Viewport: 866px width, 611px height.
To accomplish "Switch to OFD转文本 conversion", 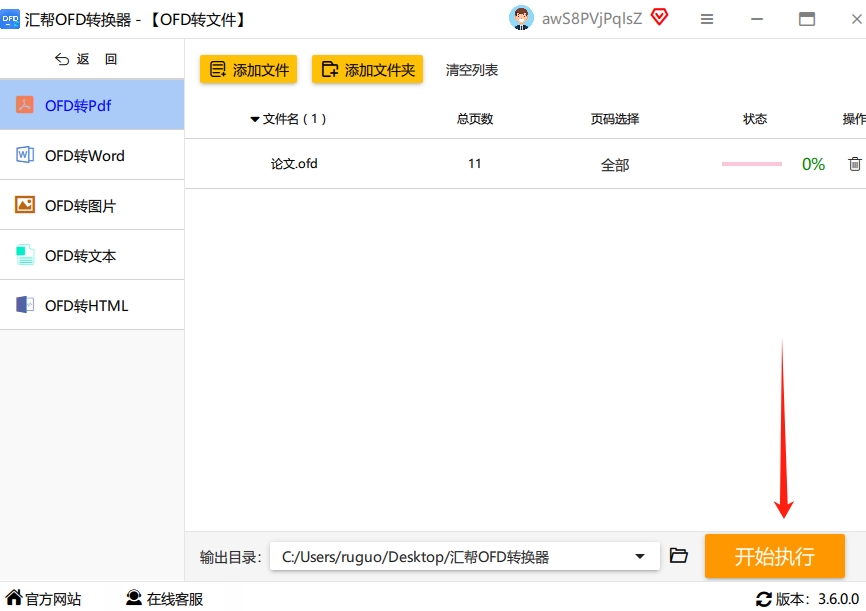I will point(92,255).
